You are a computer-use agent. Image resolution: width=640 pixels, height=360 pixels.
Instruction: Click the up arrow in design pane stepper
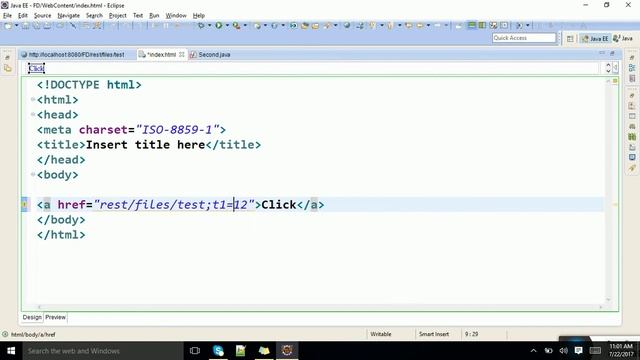pyautogui.click(x=608, y=65)
